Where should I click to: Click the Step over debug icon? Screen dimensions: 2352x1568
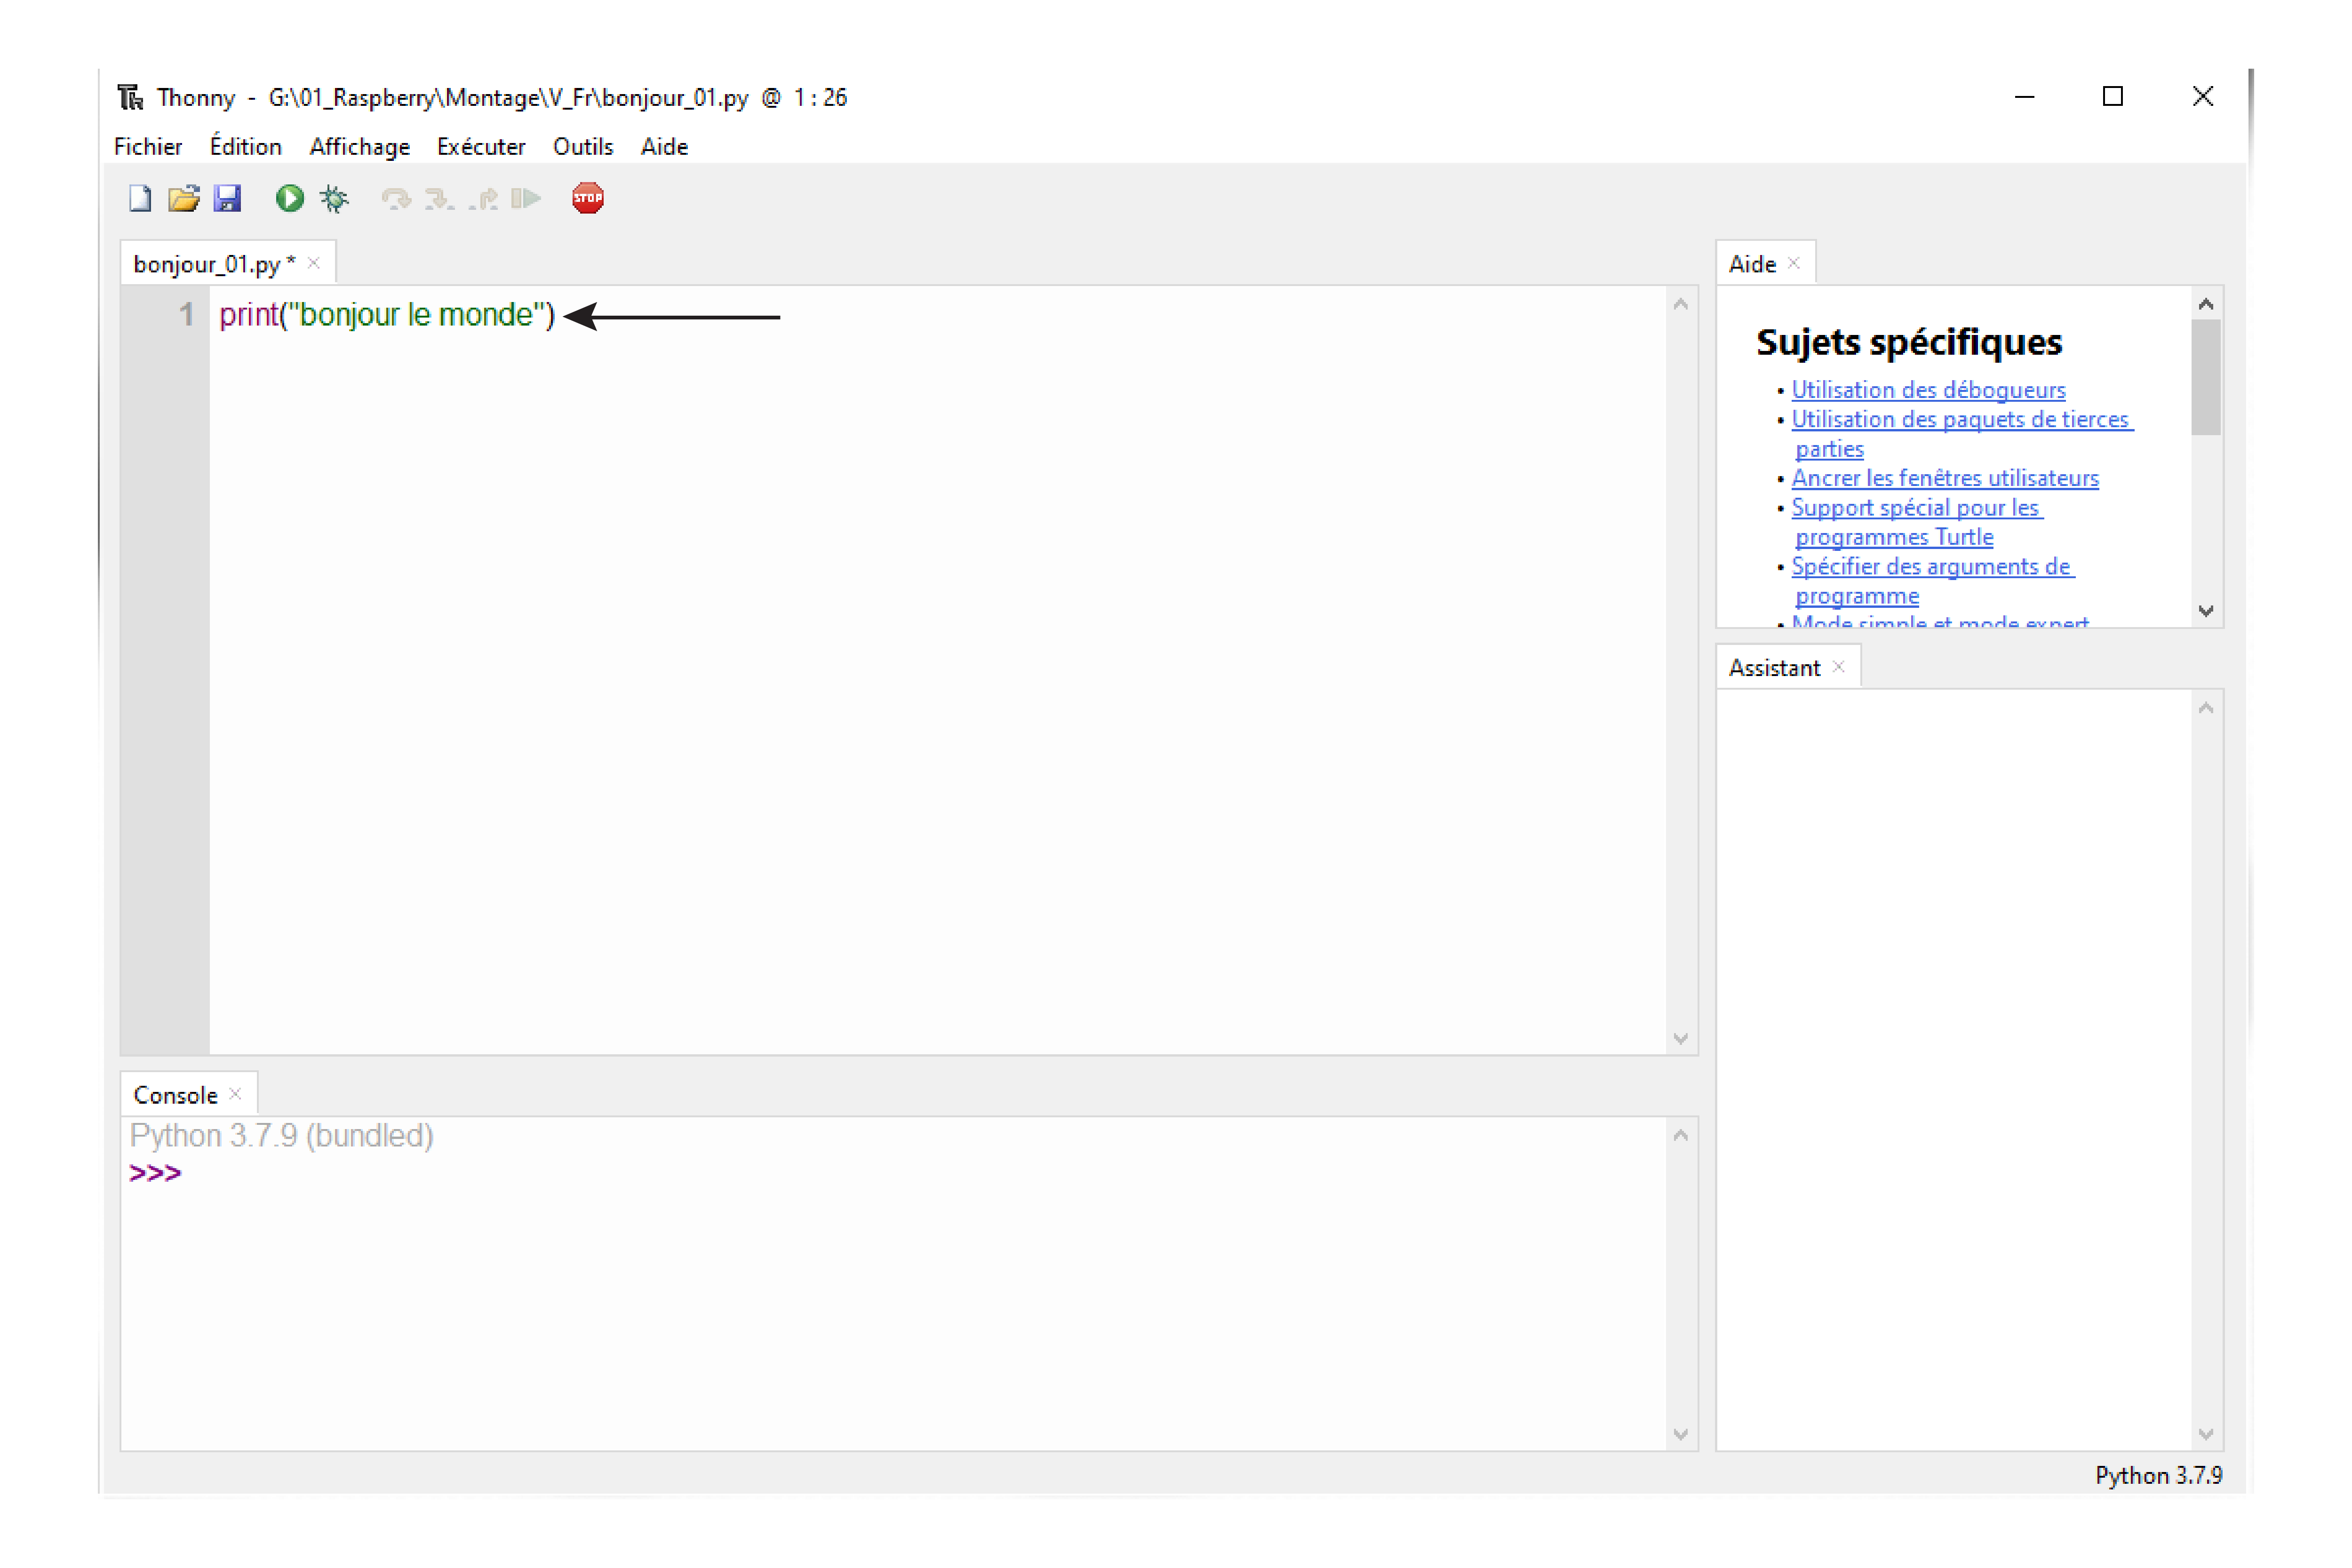[396, 199]
